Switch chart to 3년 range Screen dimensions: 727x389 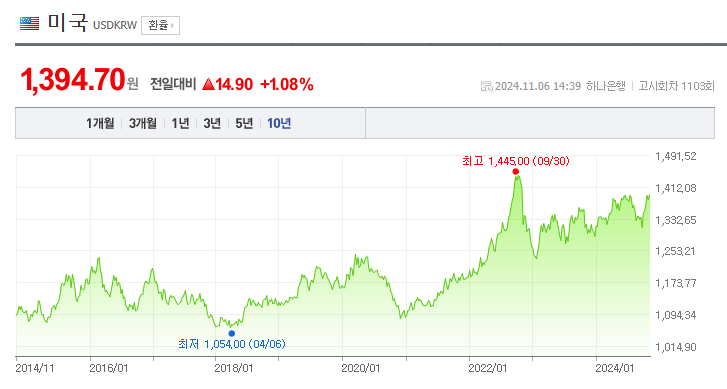(x=212, y=123)
